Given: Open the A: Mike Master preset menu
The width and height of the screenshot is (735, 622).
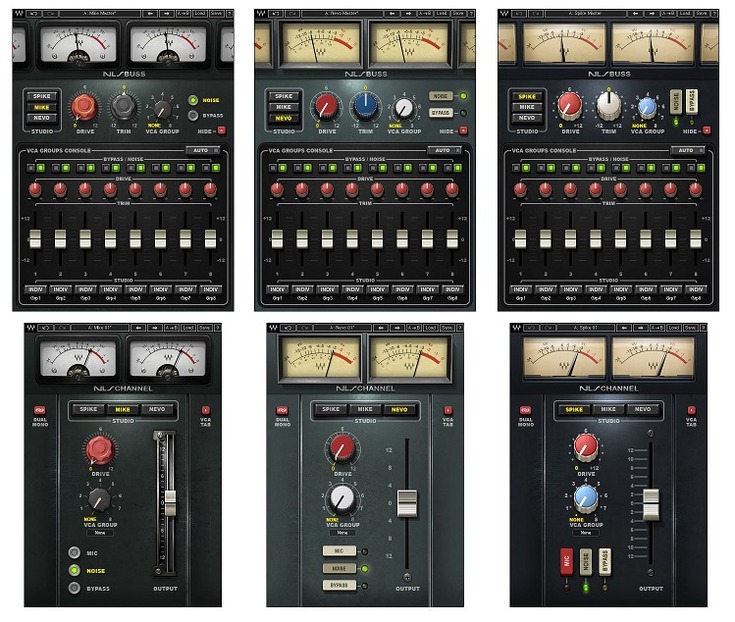Looking at the screenshot, I should (99, 14).
